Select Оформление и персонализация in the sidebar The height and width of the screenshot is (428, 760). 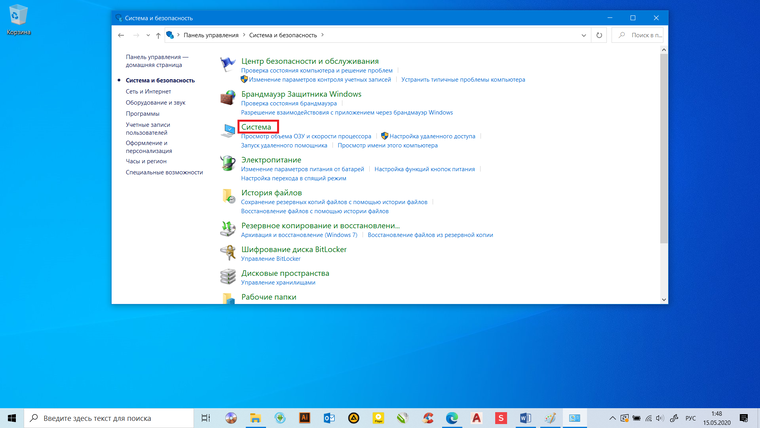pyautogui.click(x=149, y=147)
